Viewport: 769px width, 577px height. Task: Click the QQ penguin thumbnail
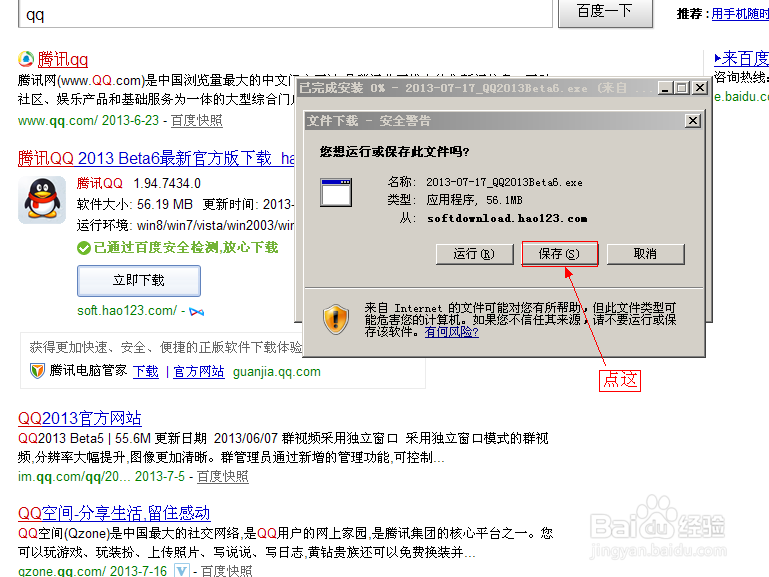[x=42, y=200]
